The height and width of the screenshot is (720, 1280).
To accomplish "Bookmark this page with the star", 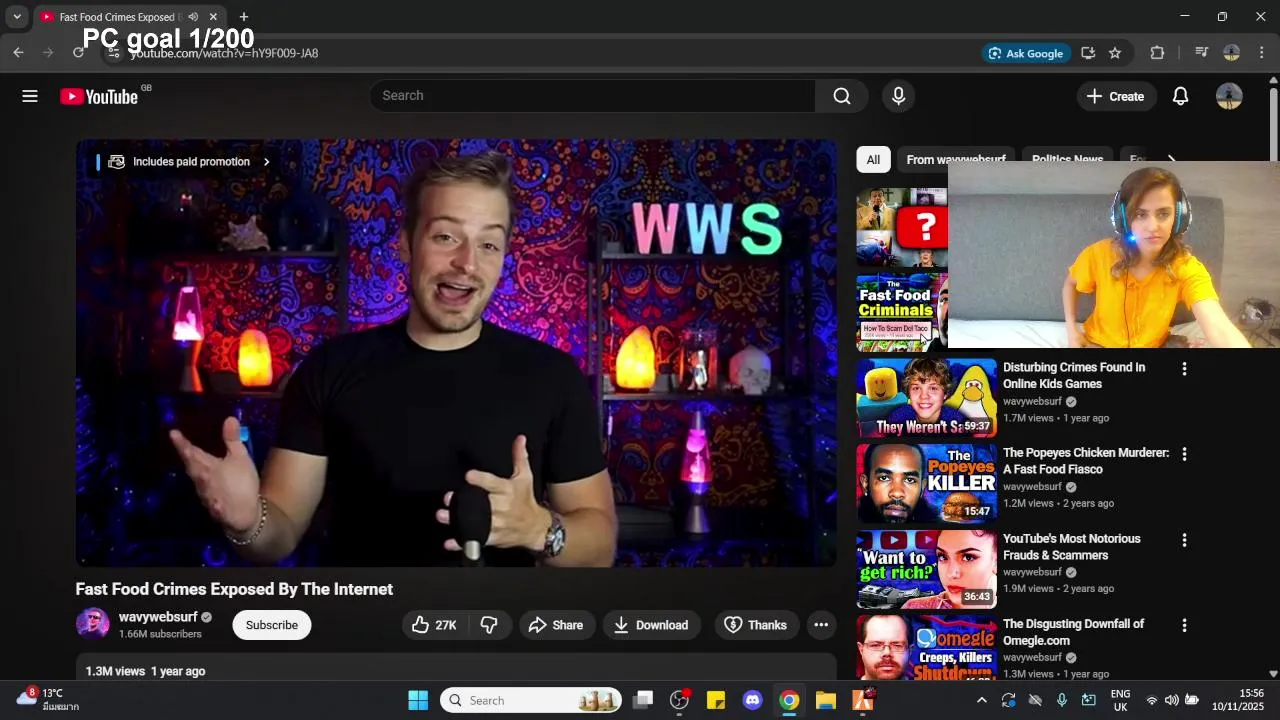I will tap(1115, 53).
